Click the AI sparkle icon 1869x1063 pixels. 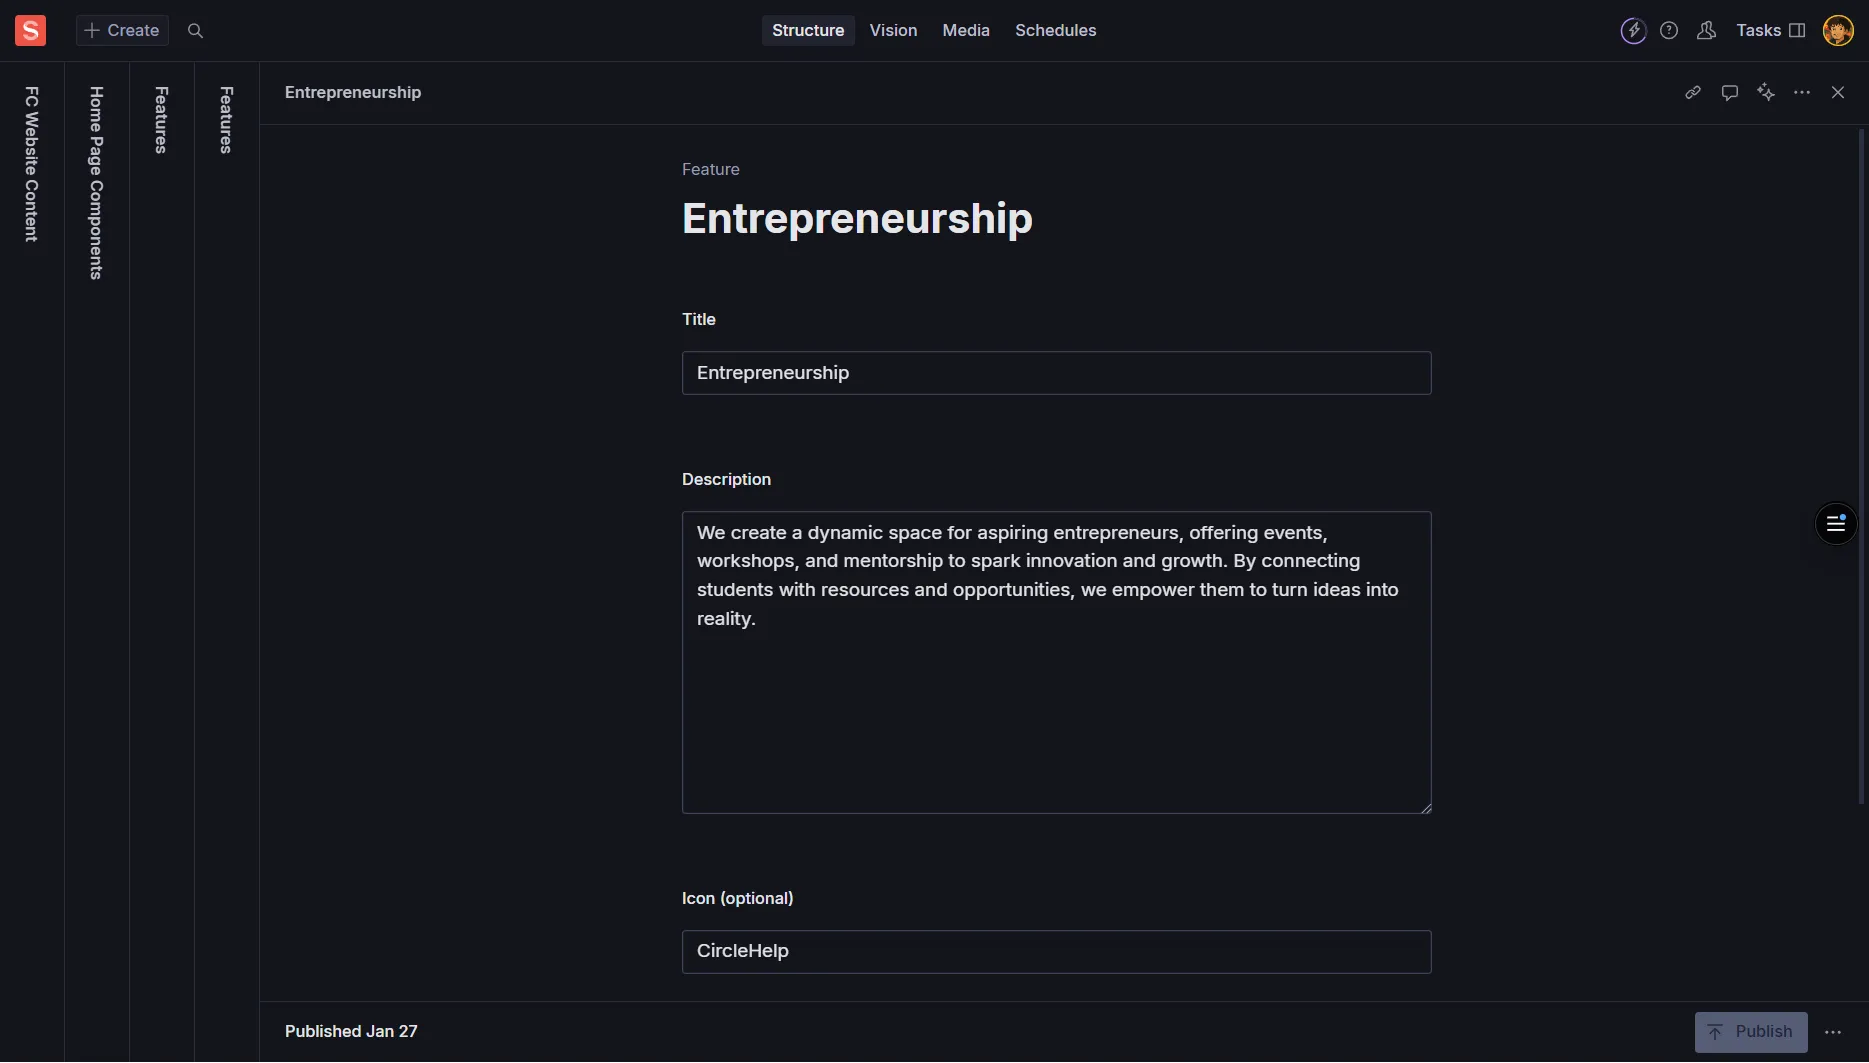(1766, 93)
